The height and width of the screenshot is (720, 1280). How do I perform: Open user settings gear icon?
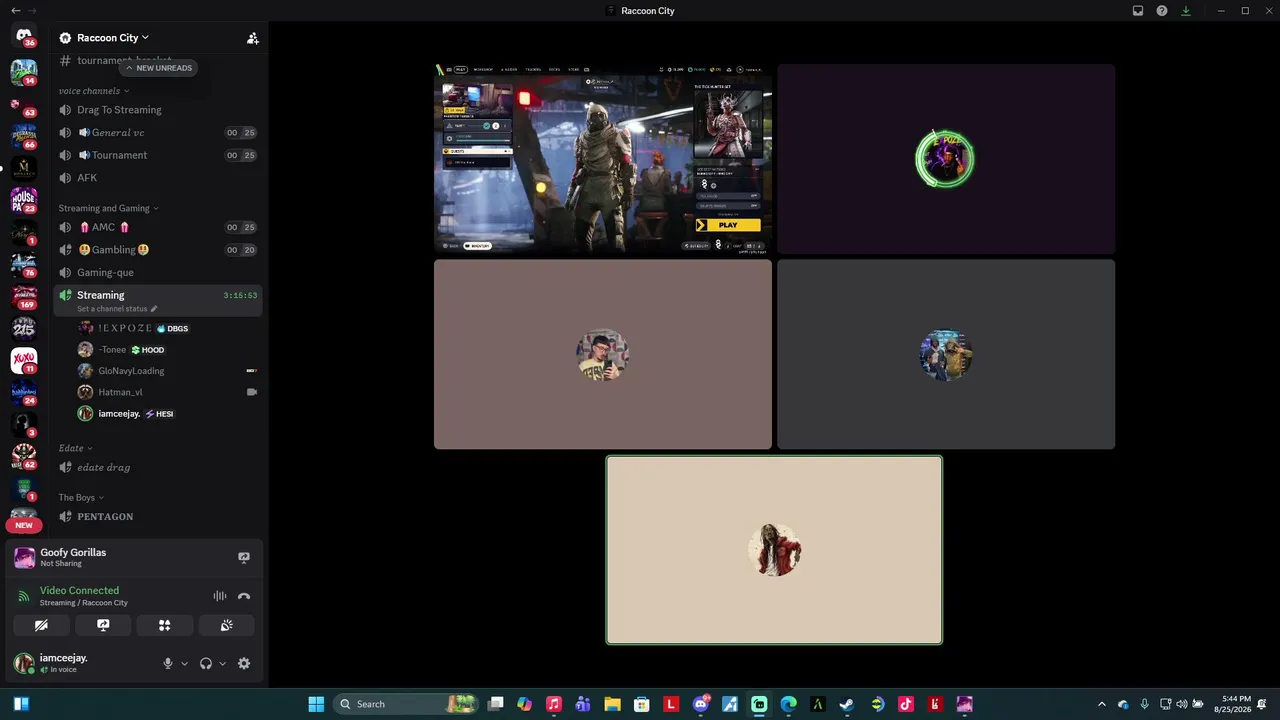pos(244,663)
